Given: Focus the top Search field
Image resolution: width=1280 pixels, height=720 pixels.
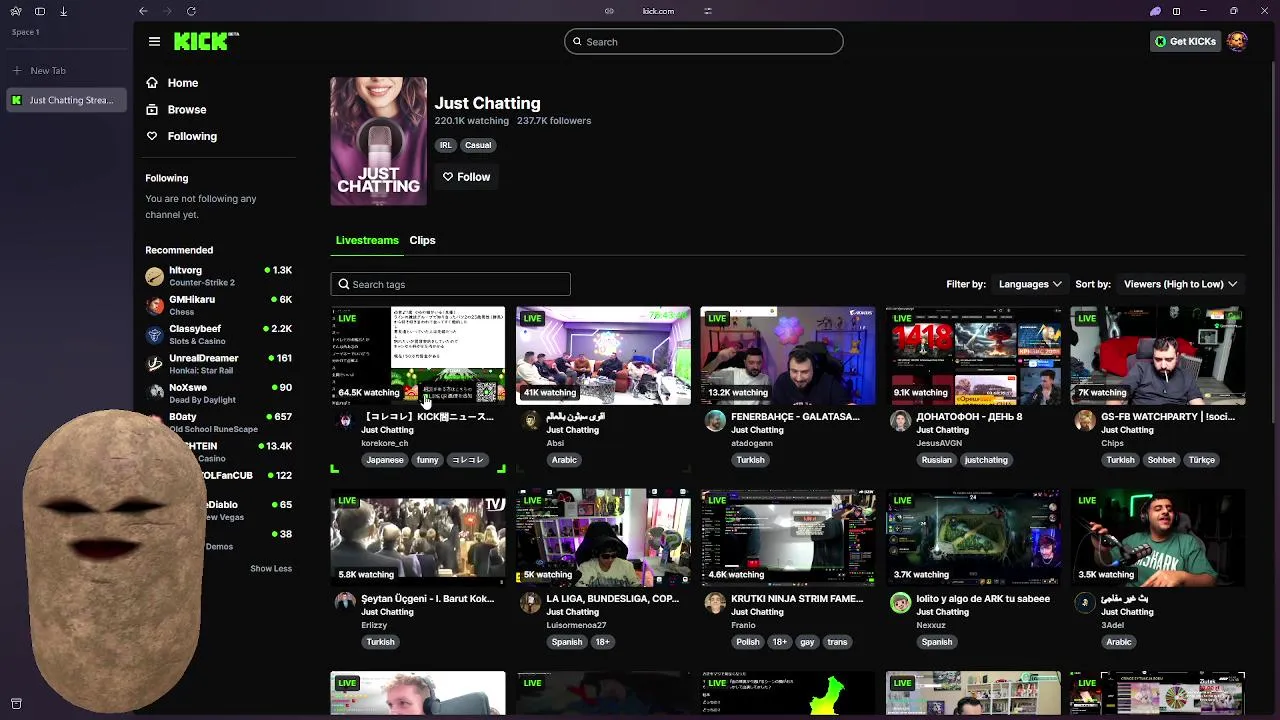Looking at the screenshot, I should click(x=703, y=41).
